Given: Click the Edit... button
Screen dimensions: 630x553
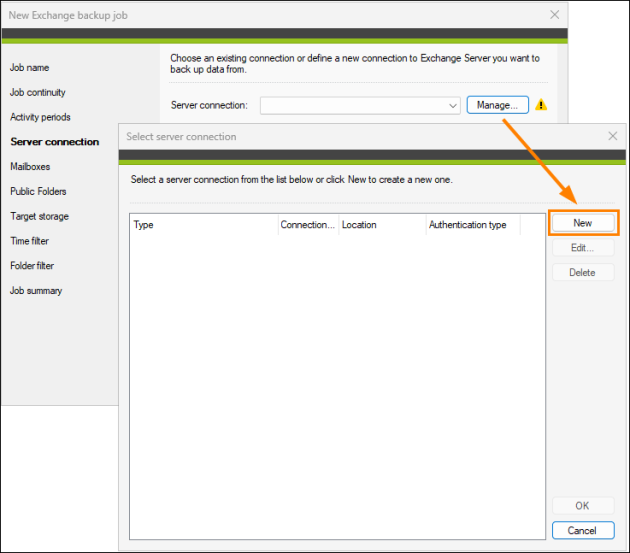Looking at the screenshot, I should click(583, 248).
